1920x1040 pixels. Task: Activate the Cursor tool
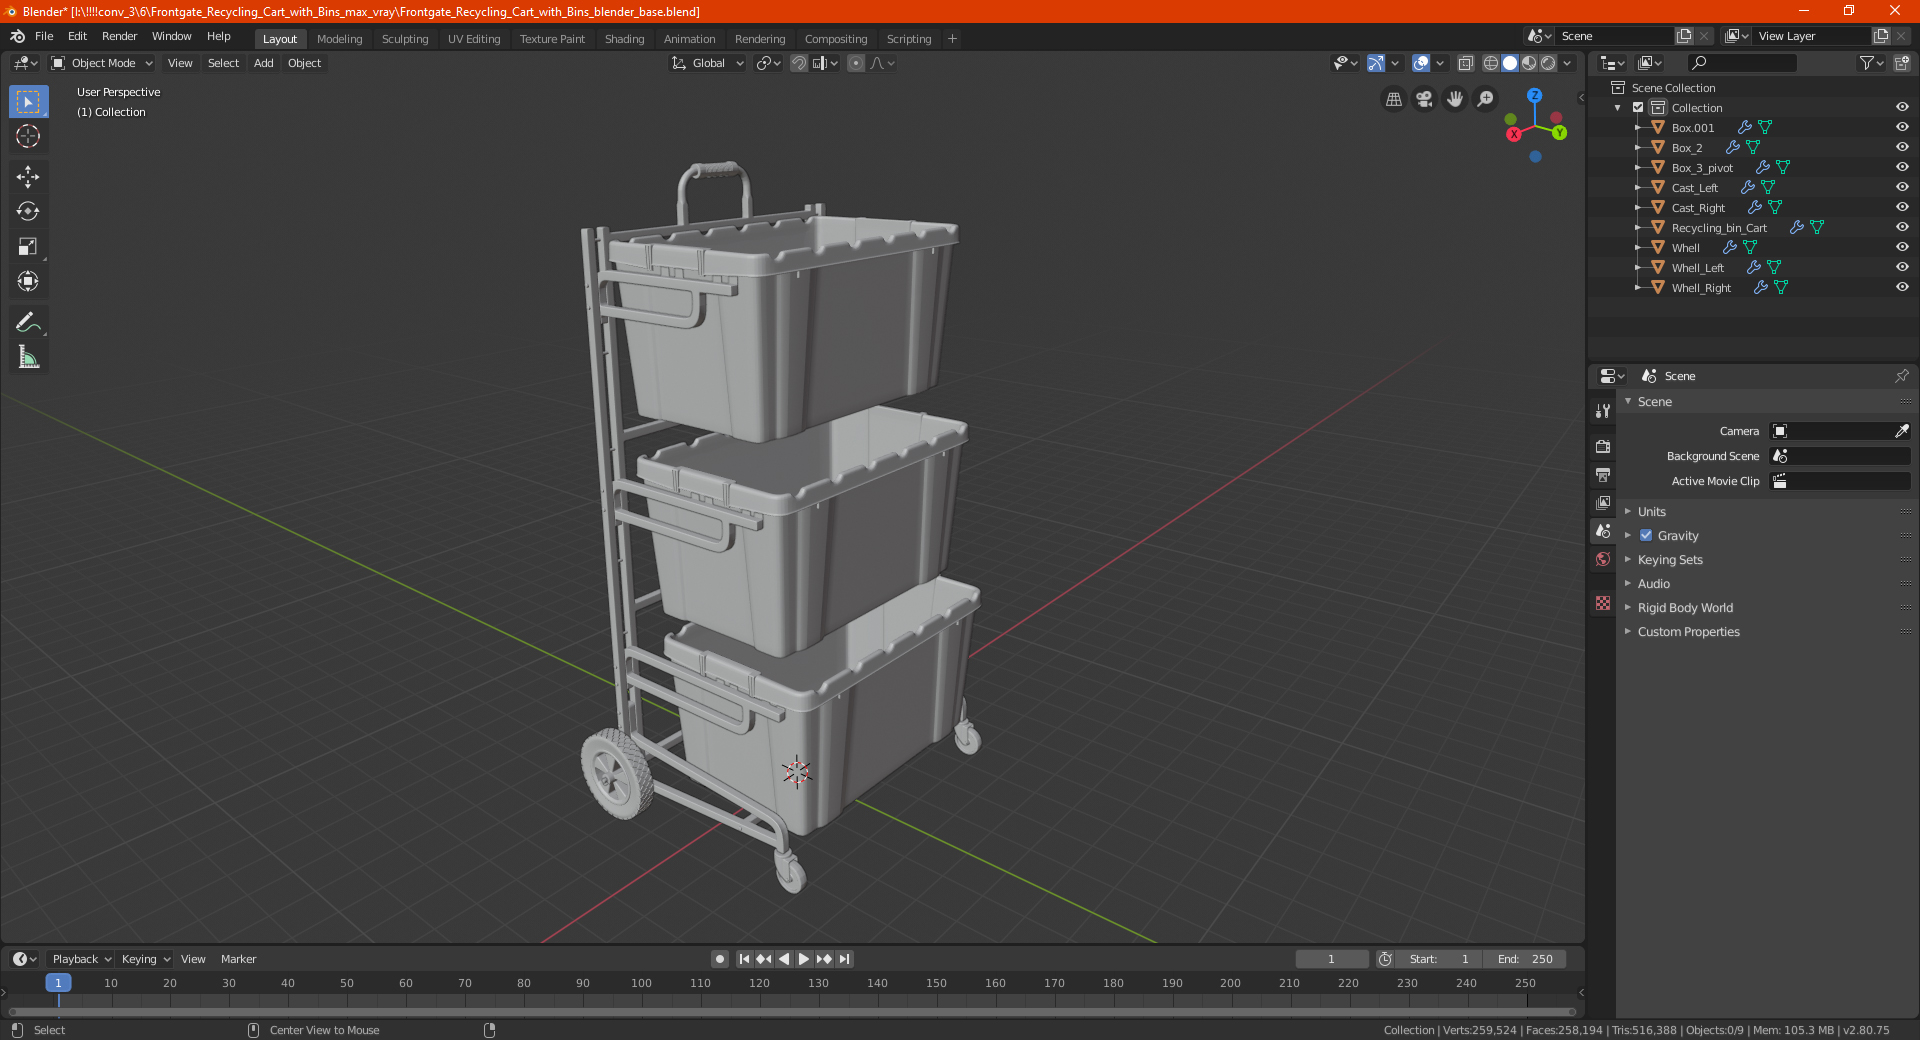coord(28,136)
